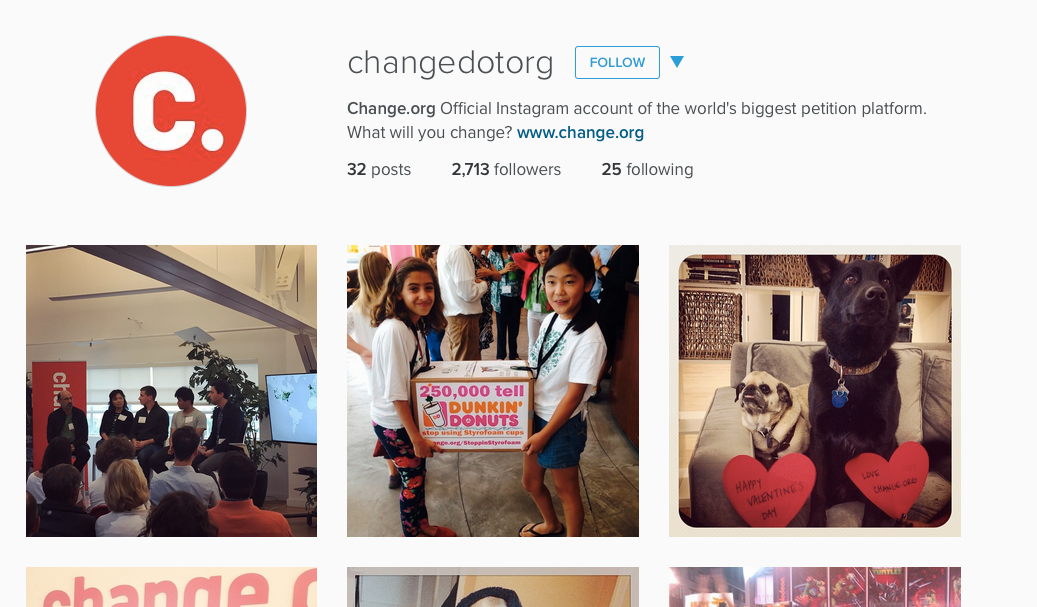Open the partially visible change logo post

click(171, 587)
